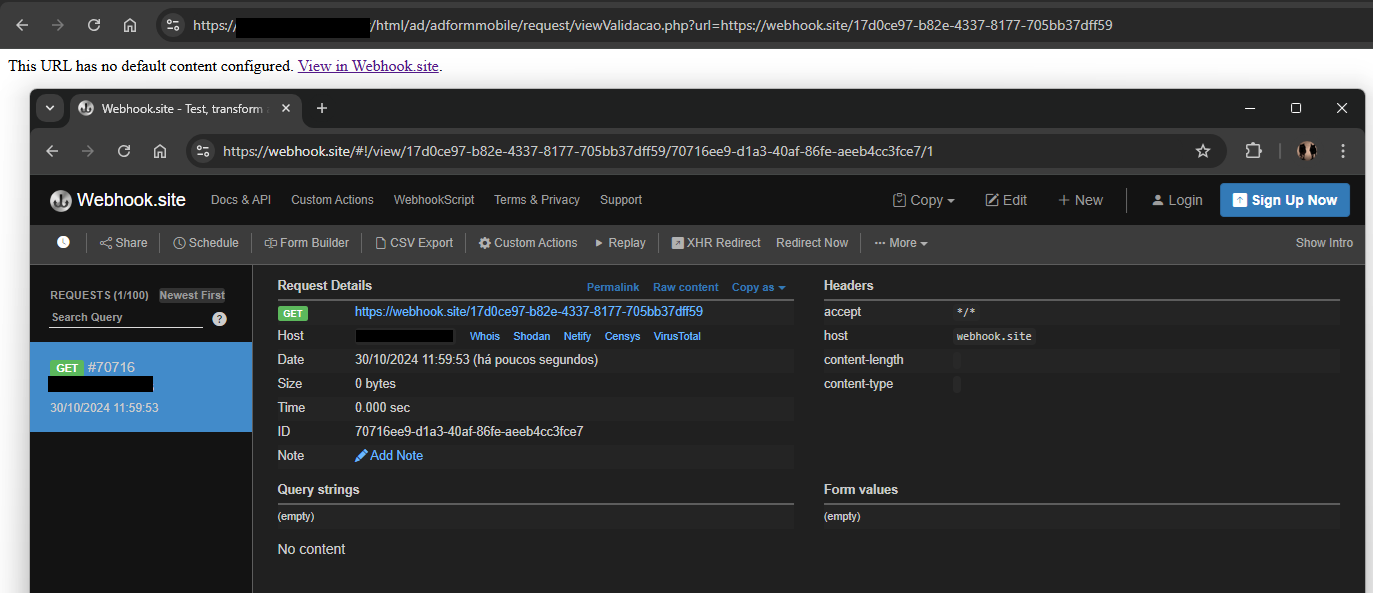Click Sign Up Now button

pyautogui.click(x=1285, y=200)
